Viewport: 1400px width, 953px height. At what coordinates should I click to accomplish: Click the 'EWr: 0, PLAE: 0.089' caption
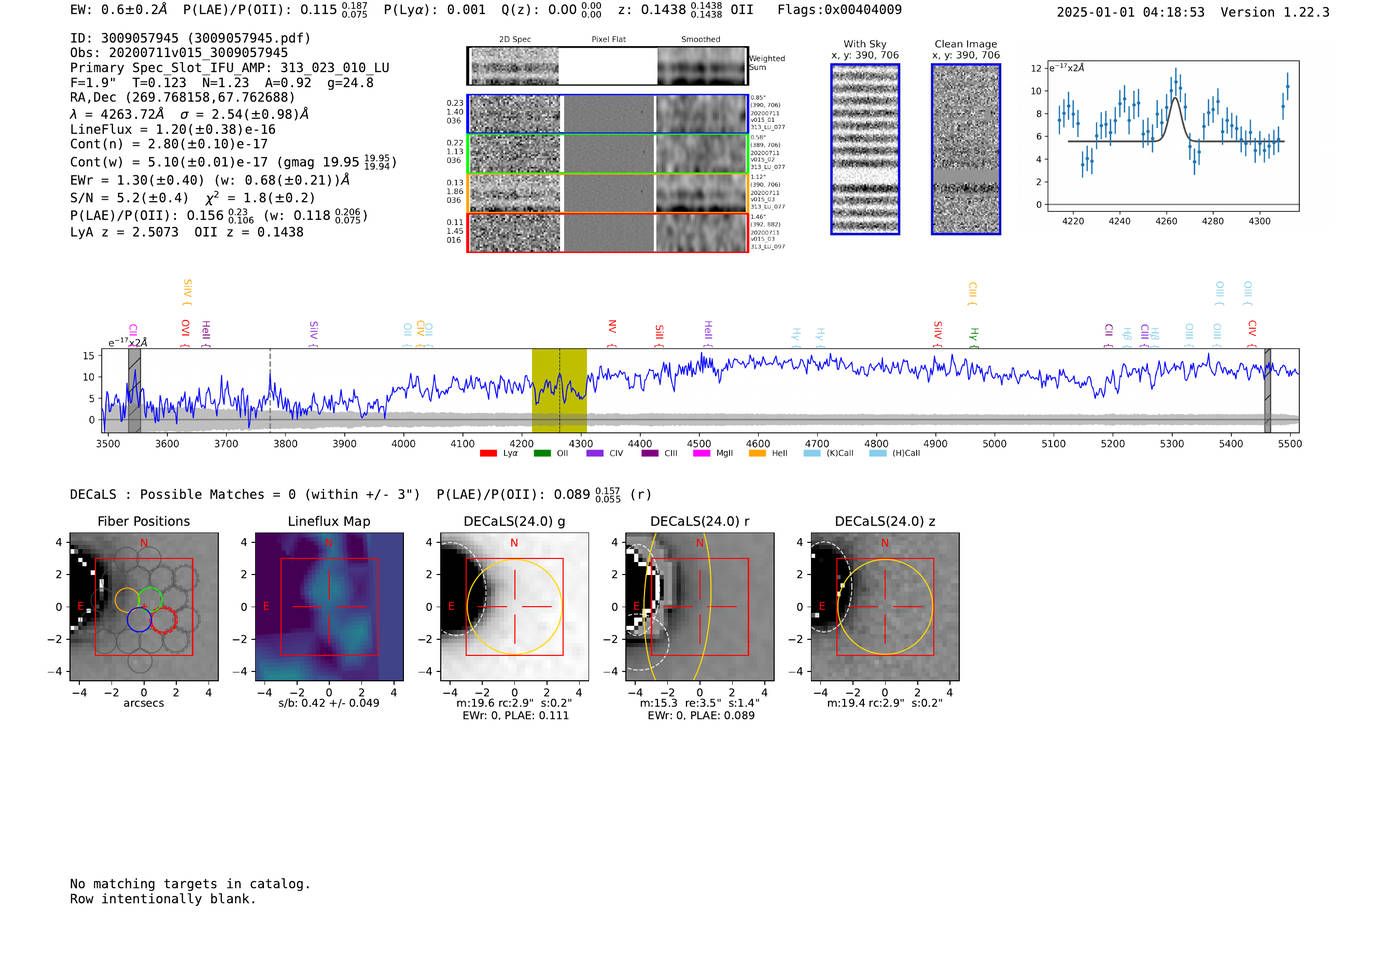[700, 716]
